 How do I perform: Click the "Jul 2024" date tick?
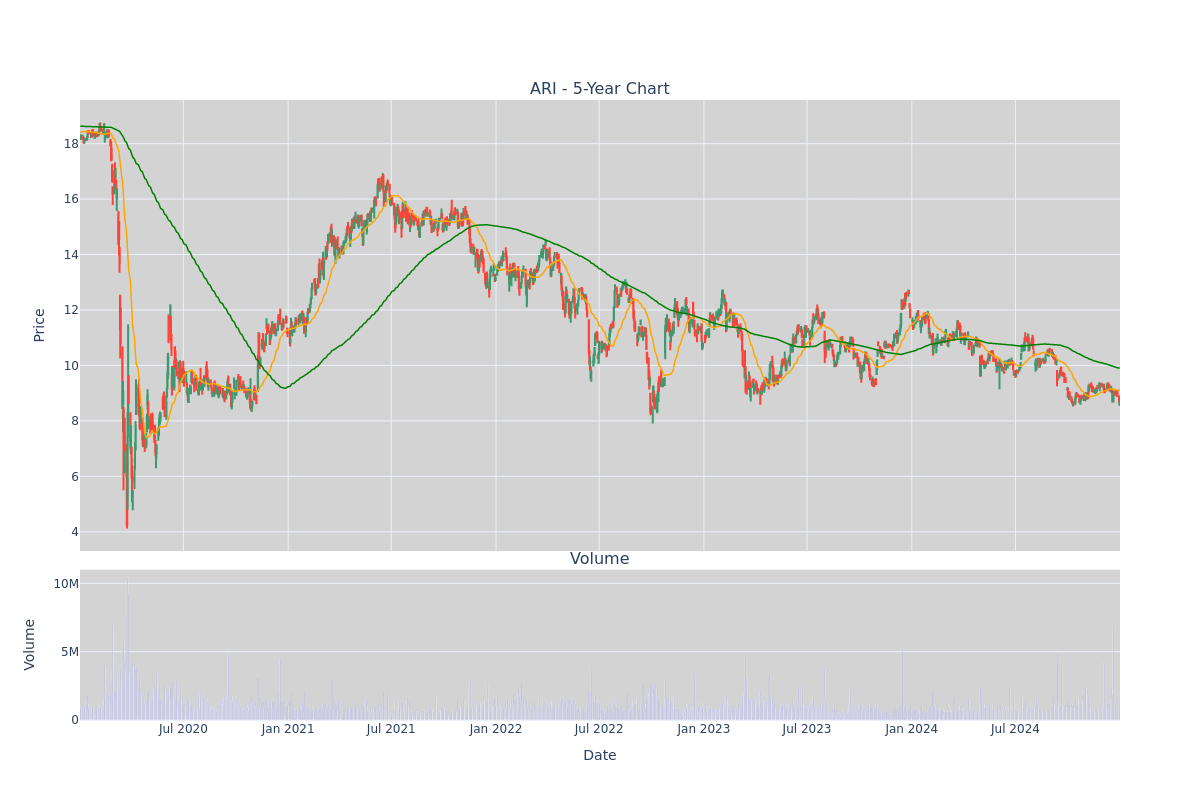click(x=1015, y=729)
